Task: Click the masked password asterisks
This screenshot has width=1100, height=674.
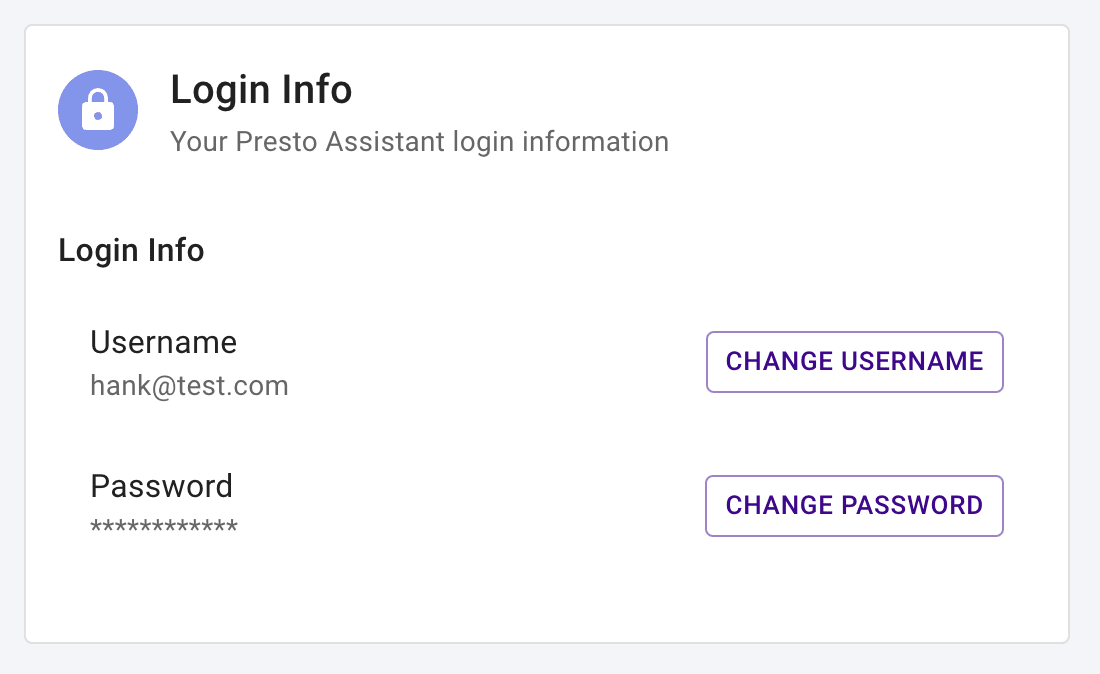Action: pyautogui.click(x=164, y=527)
